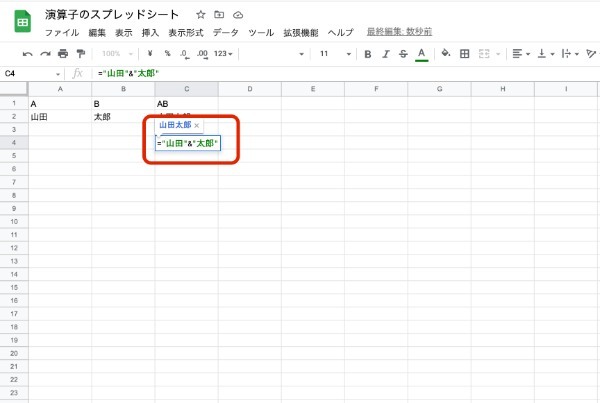This screenshot has width=600, height=403.
Task: Toggle bold formatting
Action: pyautogui.click(x=368, y=54)
